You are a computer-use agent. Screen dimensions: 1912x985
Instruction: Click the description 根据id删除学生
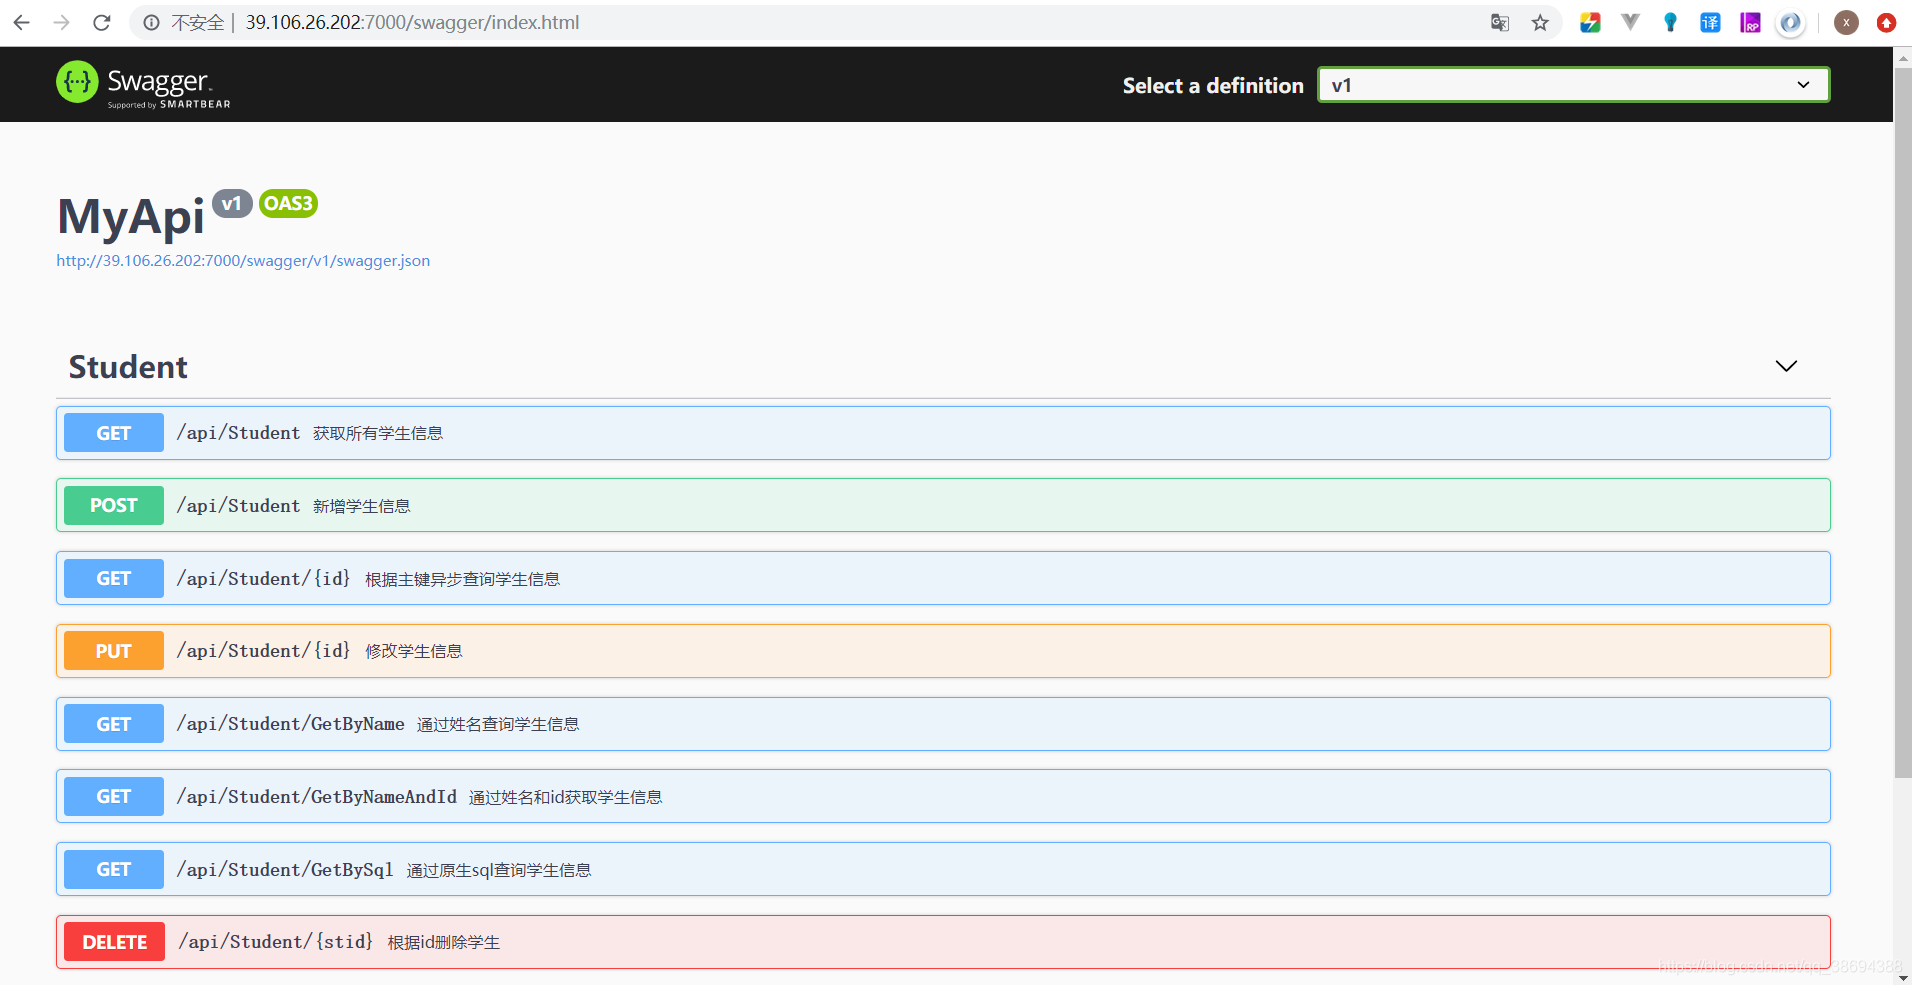444,942
